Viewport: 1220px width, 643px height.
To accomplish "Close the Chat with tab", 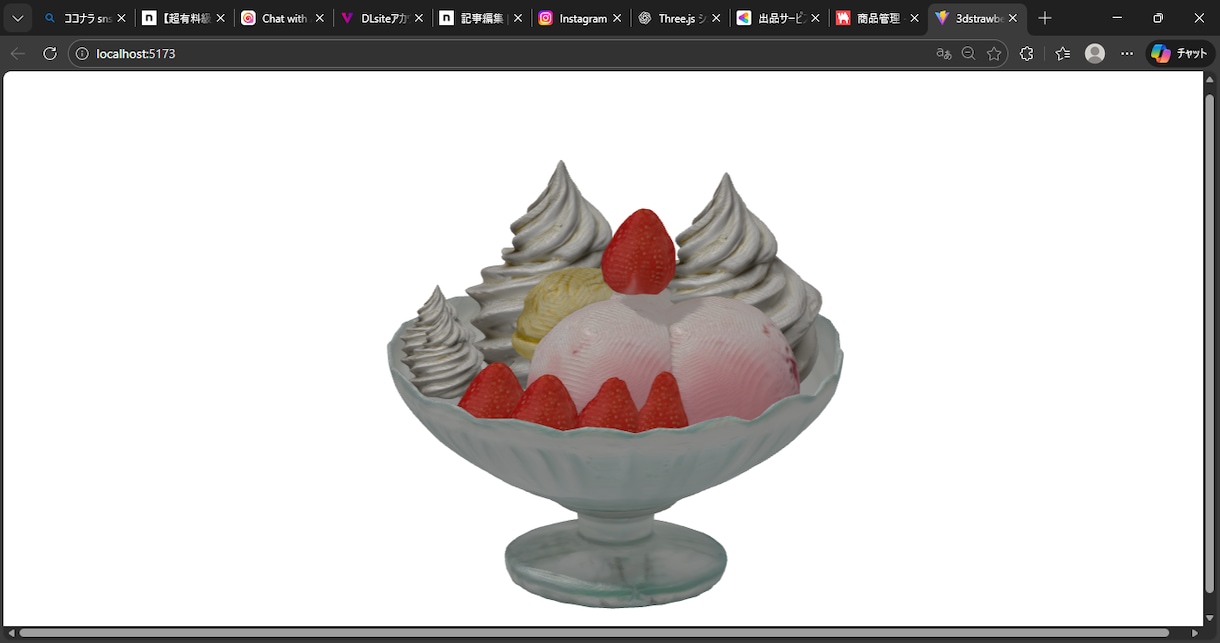I will [x=320, y=18].
